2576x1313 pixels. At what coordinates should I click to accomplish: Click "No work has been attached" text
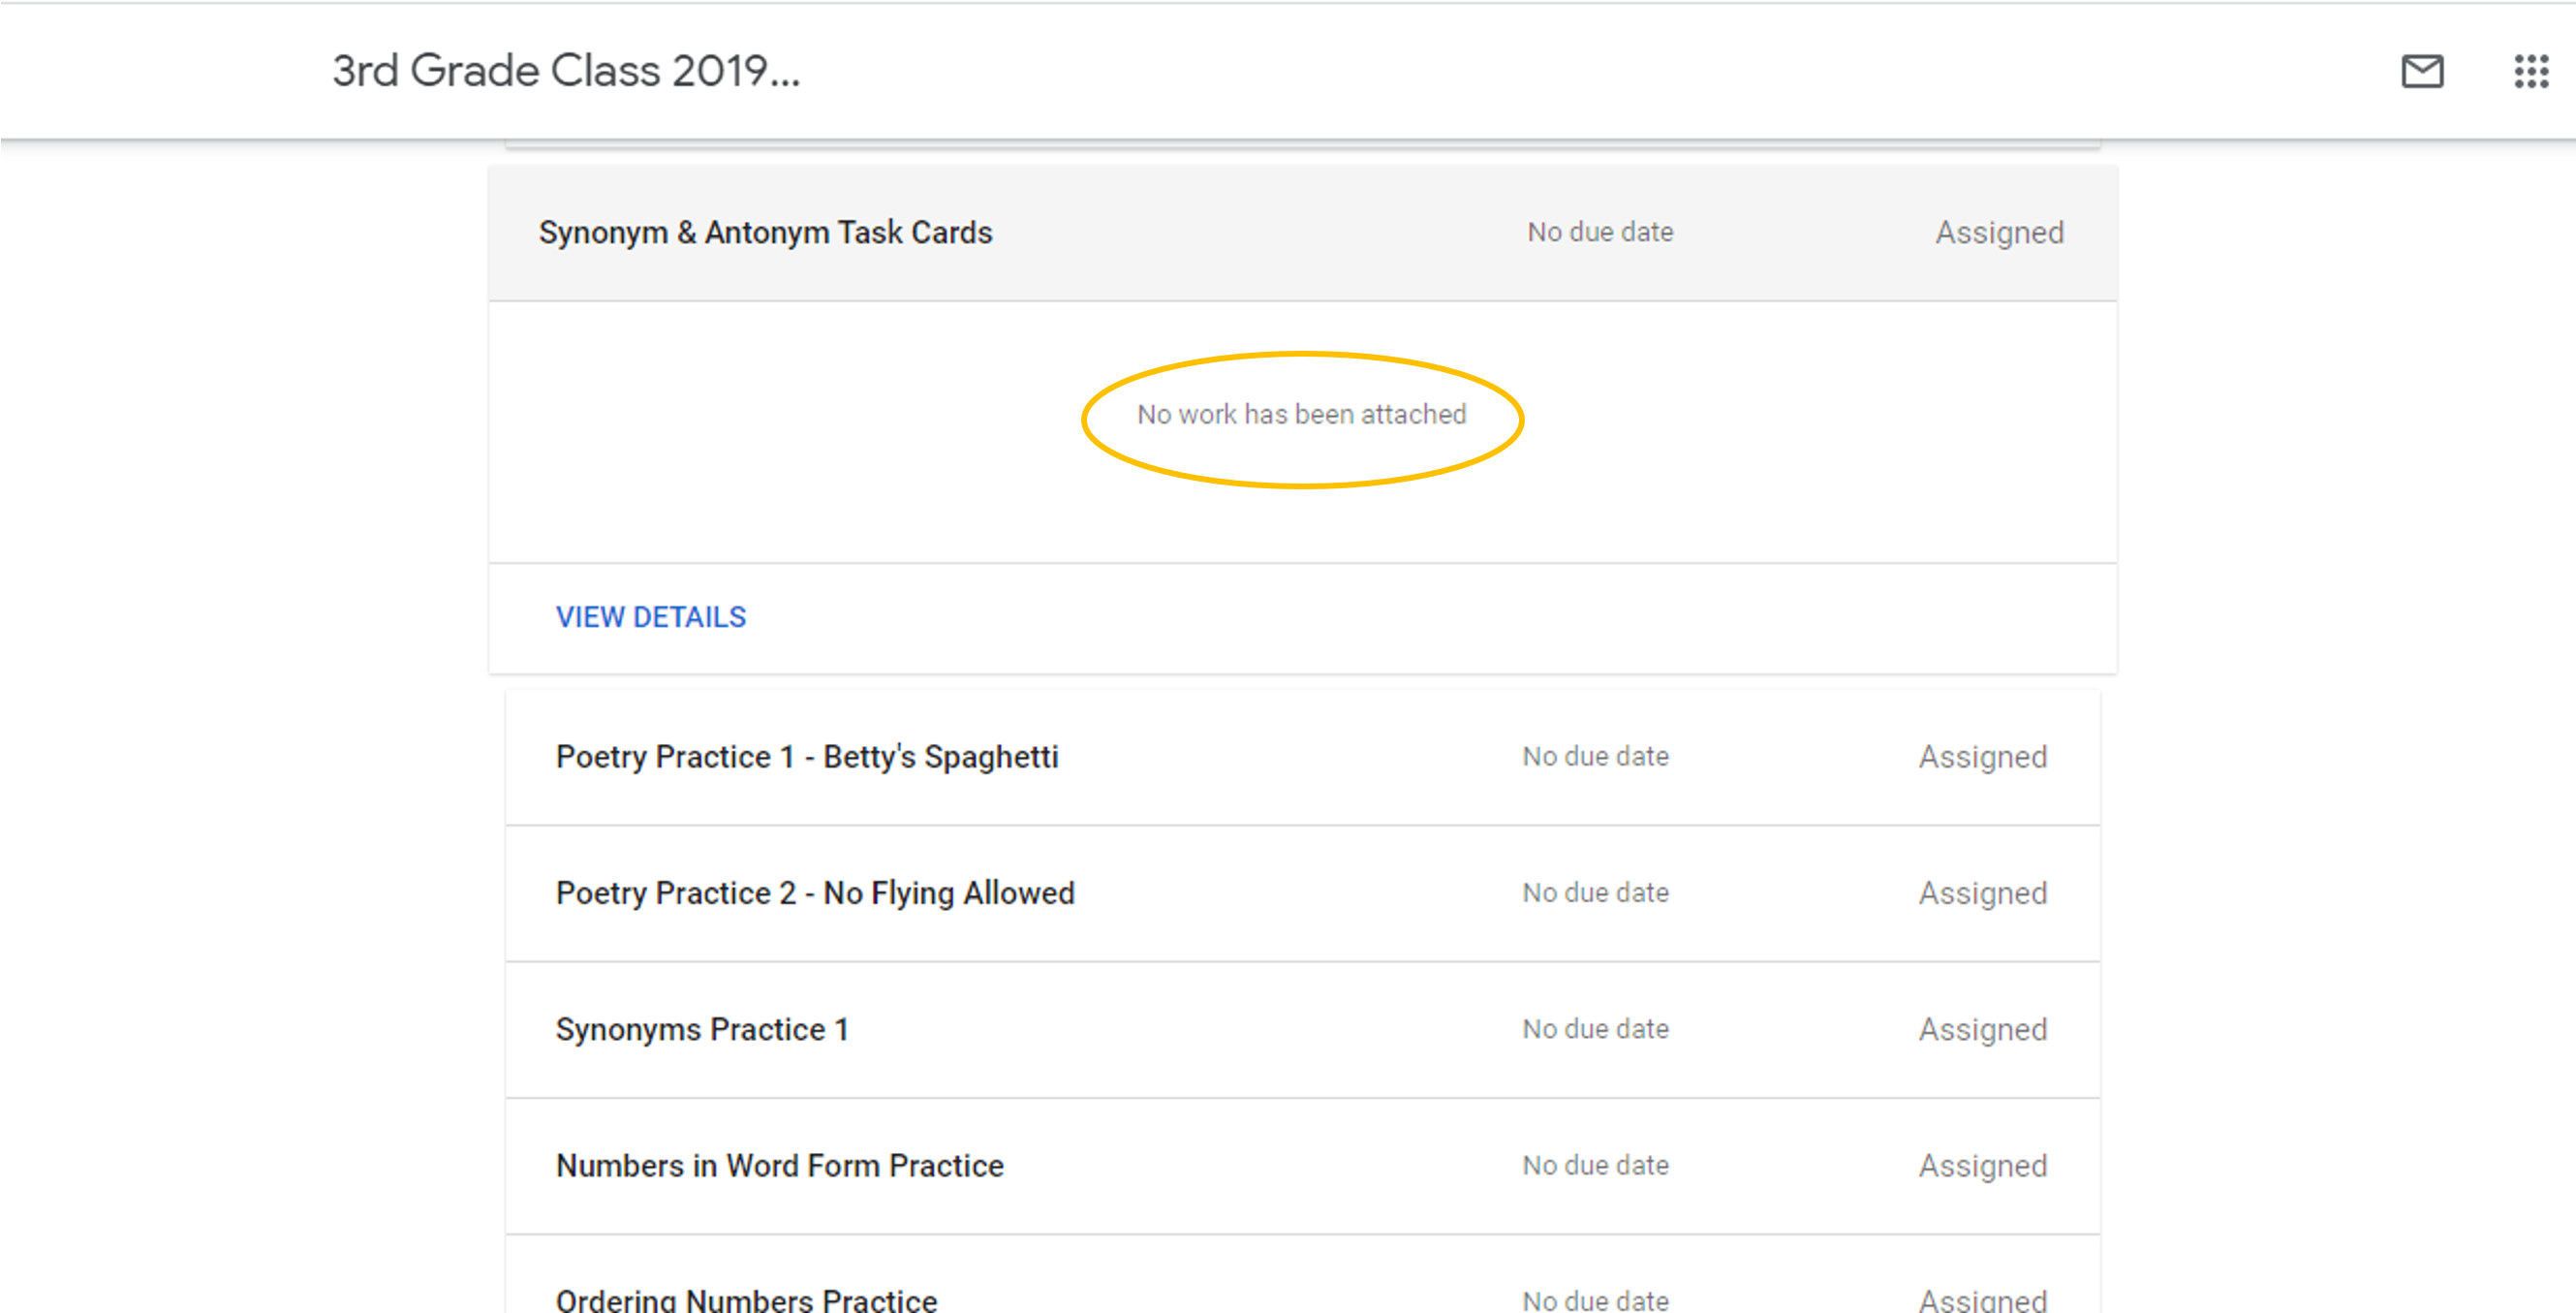click(1301, 414)
